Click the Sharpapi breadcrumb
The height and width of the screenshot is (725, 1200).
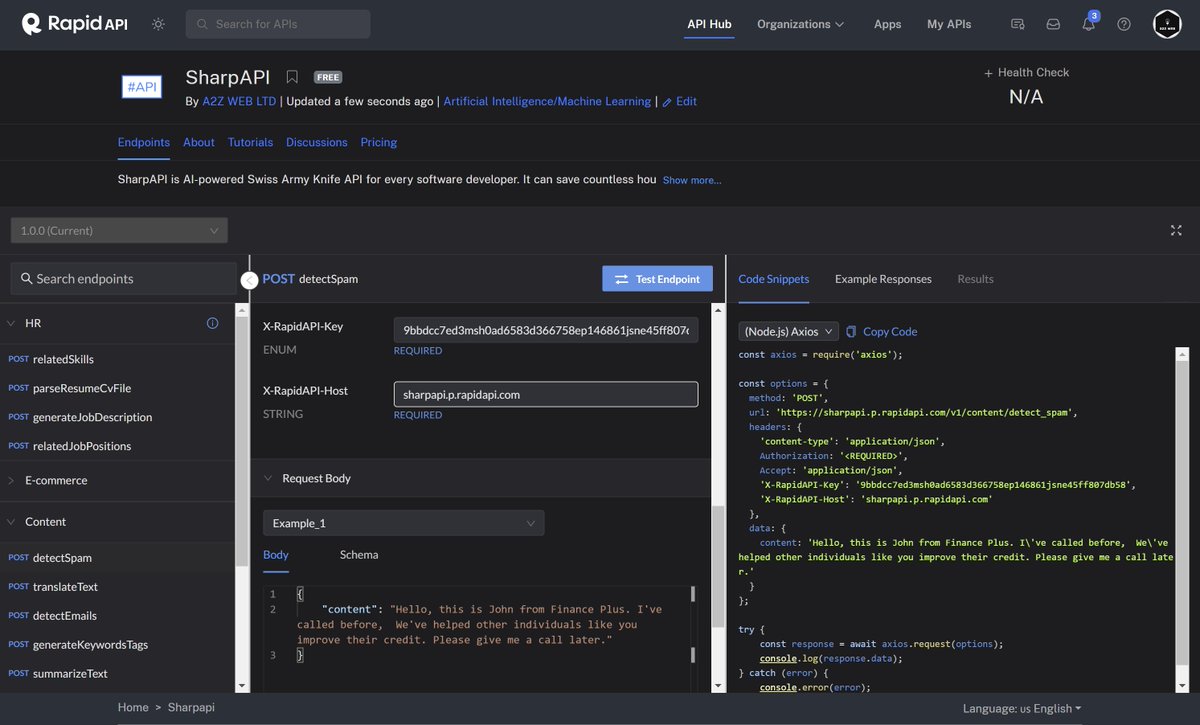point(191,707)
